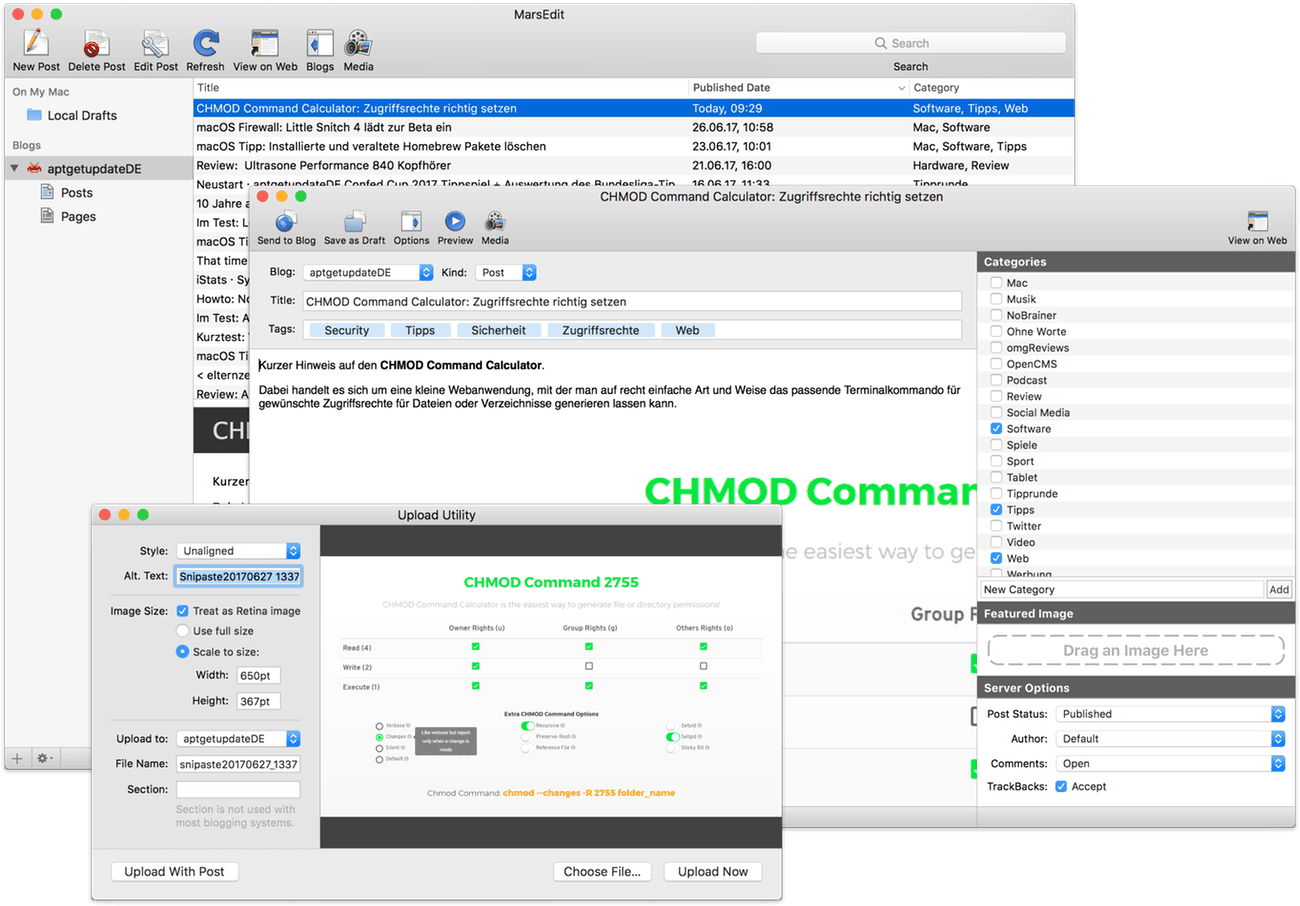The width and height of the screenshot is (1300, 906).
Task: Click the Width field showing 650pt
Action: point(258,676)
